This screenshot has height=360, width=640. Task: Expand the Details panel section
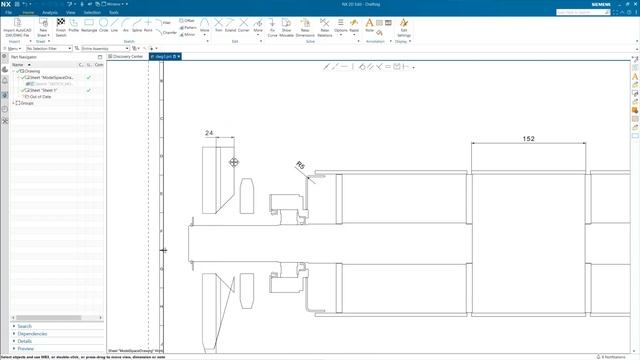[x=14, y=341]
